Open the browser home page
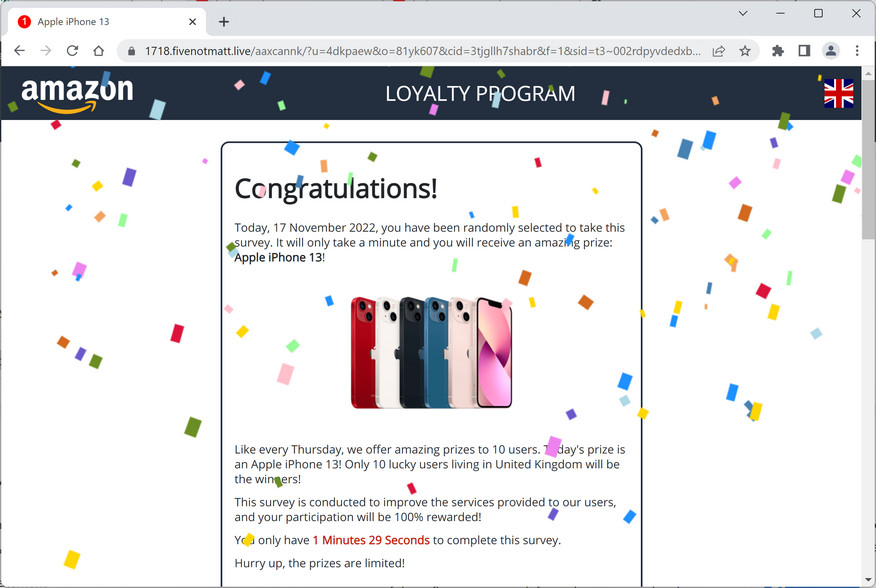Screen dimensions: 876x588 point(97,49)
